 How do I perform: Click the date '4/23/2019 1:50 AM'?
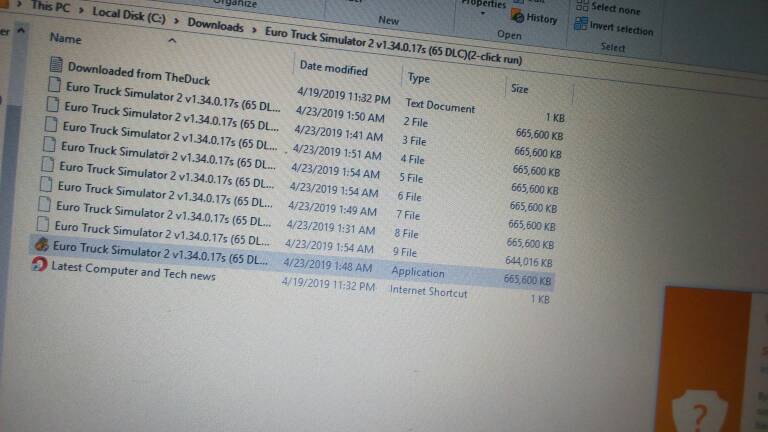(340, 114)
